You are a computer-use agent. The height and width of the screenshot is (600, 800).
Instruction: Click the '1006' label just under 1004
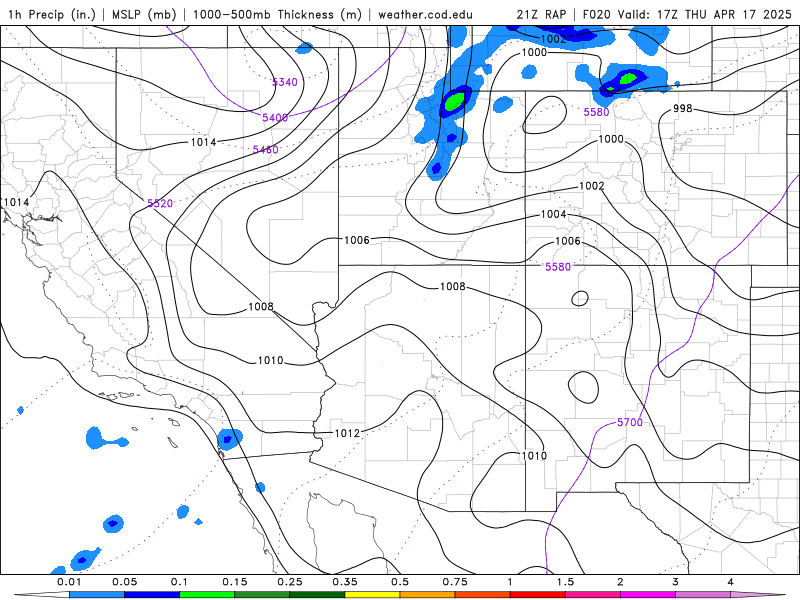coord(568,241)
